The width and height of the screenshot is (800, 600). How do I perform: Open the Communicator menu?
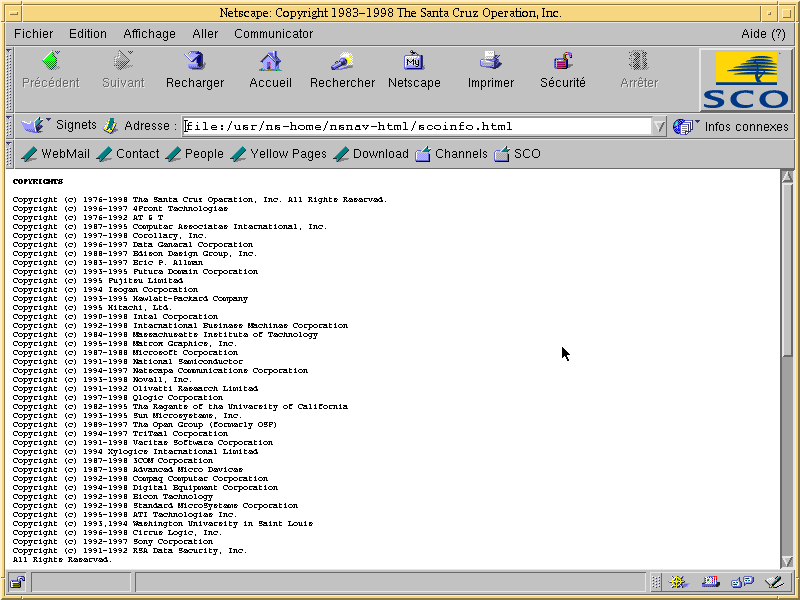(273, 34)
